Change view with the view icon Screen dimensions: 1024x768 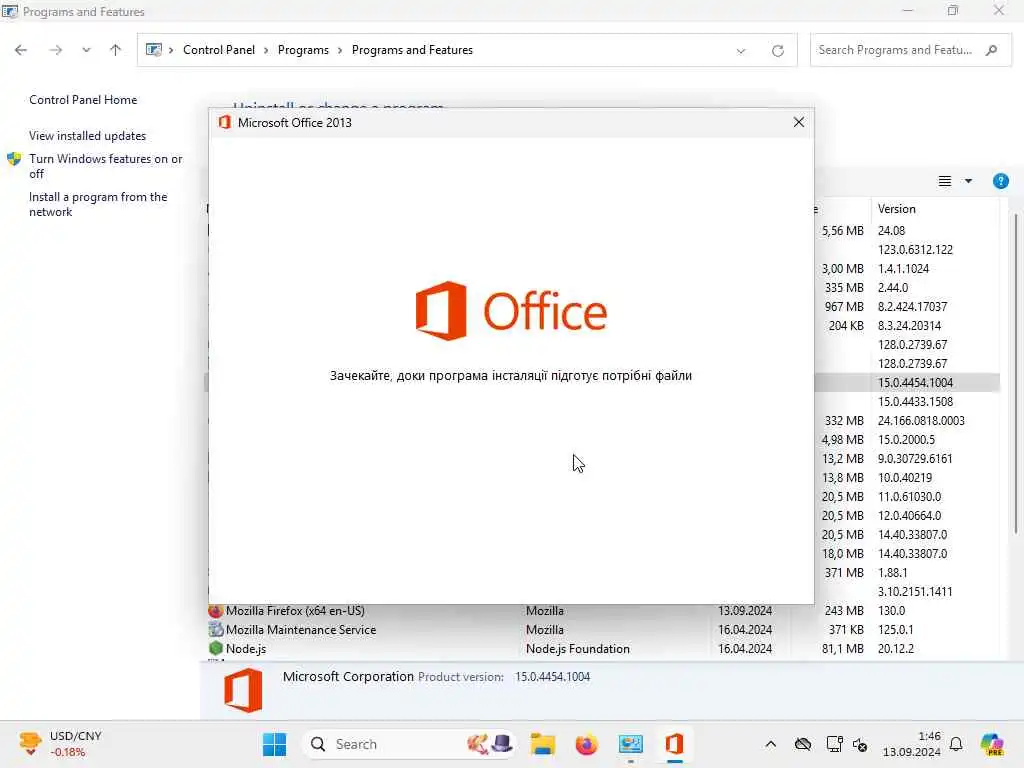[944, 181]
